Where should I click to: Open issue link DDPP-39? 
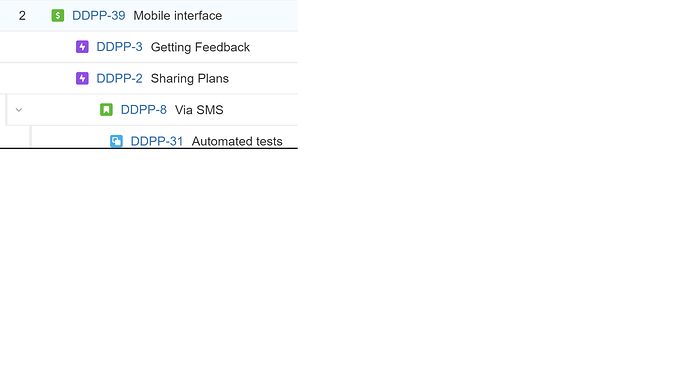click(99, 15)
